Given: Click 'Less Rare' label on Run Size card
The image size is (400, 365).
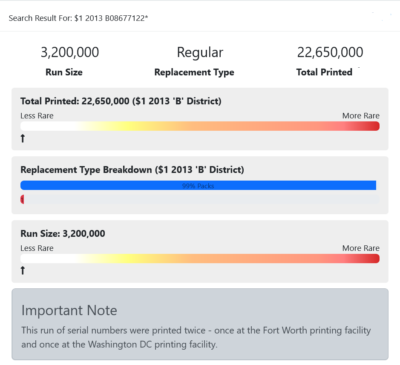Looking at the screenshot, I should (x=37, y=248).
